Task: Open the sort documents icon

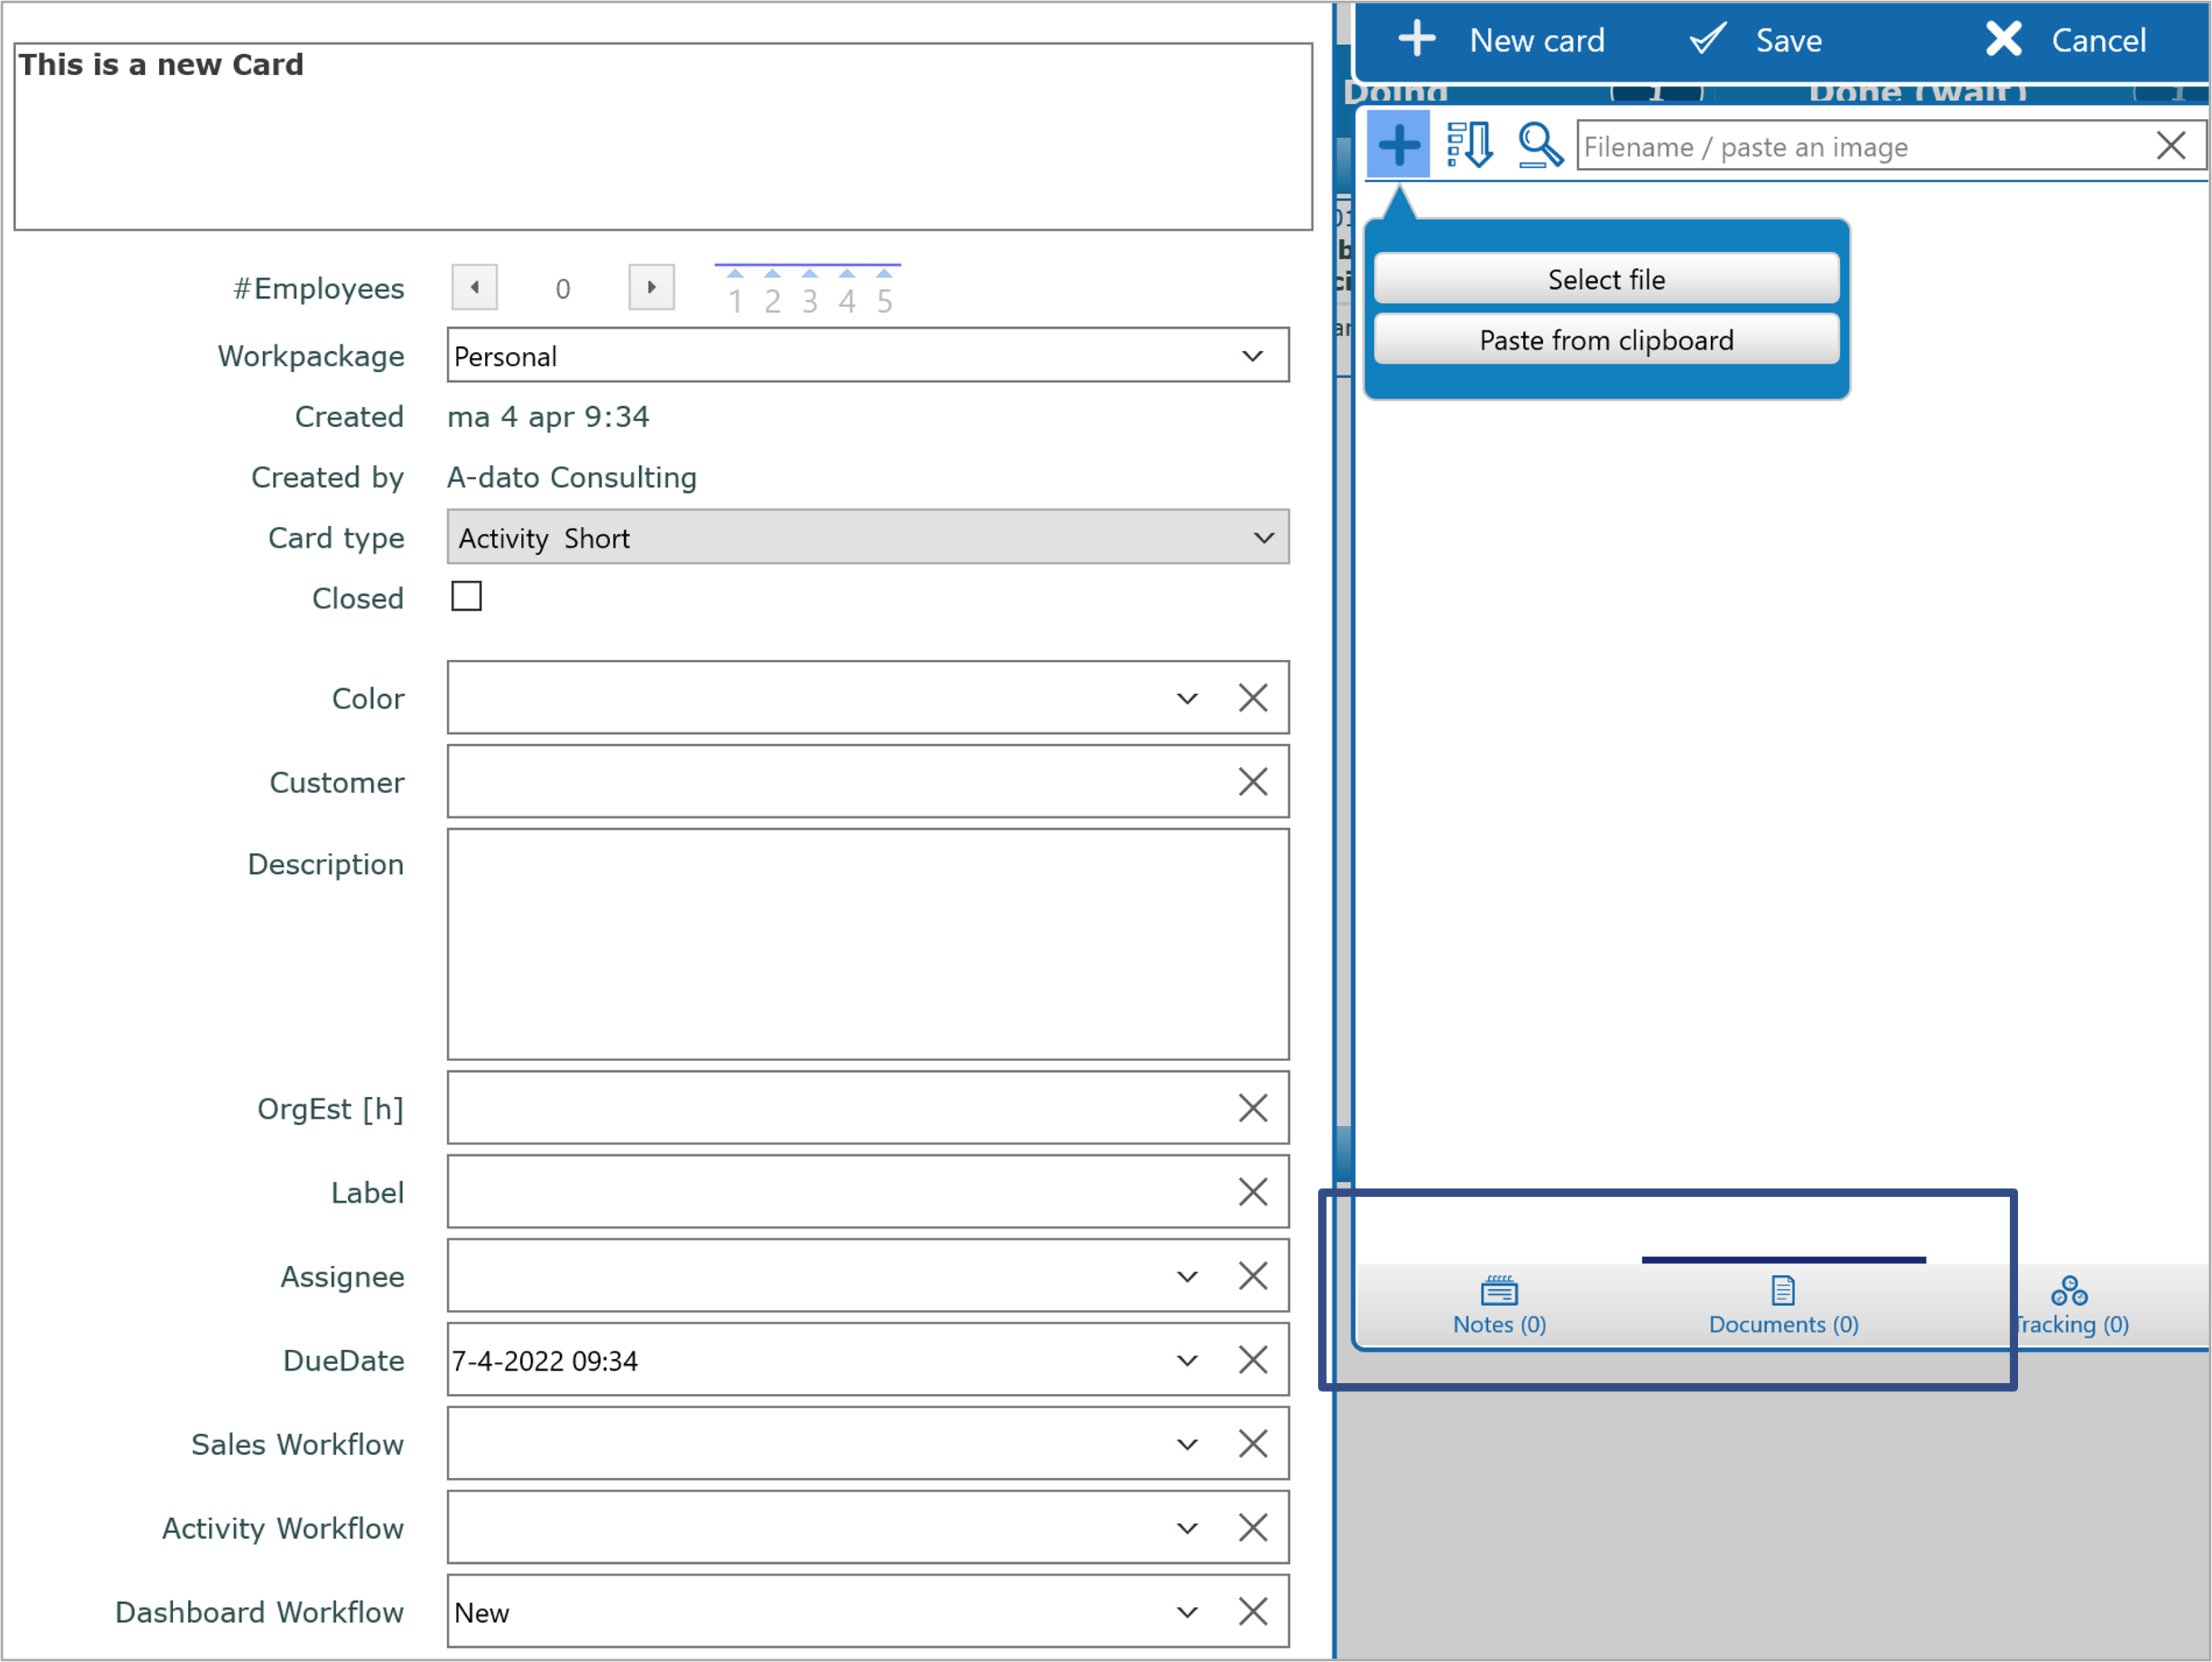Action: (x=1469, y=145)
